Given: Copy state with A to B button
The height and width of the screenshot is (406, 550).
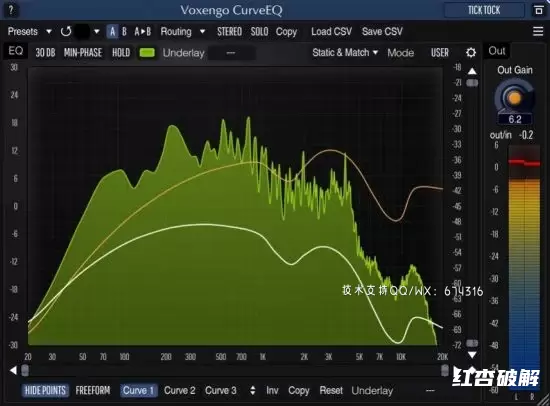Looking at the screenshot, I should coord(142,32).
